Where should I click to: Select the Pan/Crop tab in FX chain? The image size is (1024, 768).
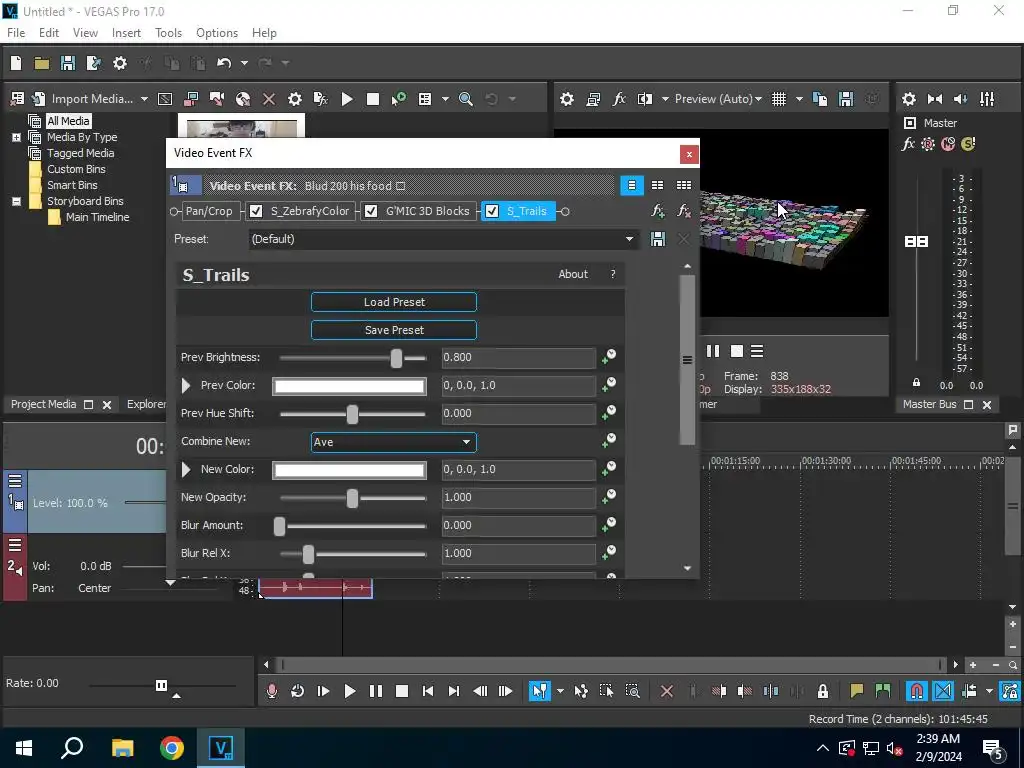point(209,211)
